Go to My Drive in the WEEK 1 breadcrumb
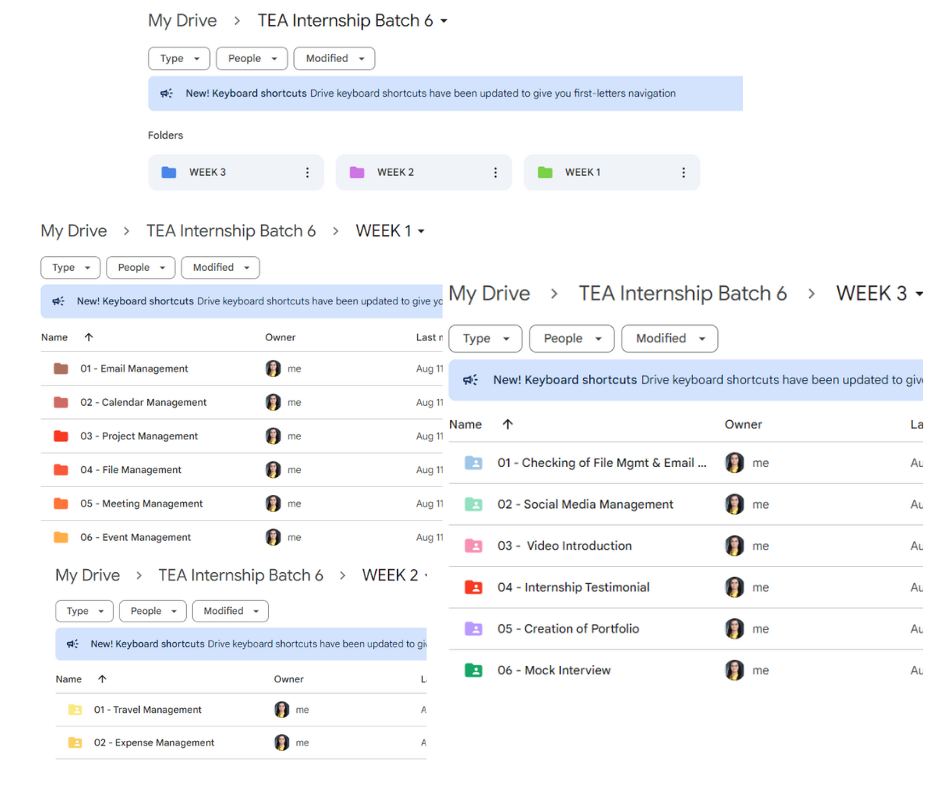Screen dimensions: 940x788 click(x=74, y=231)
